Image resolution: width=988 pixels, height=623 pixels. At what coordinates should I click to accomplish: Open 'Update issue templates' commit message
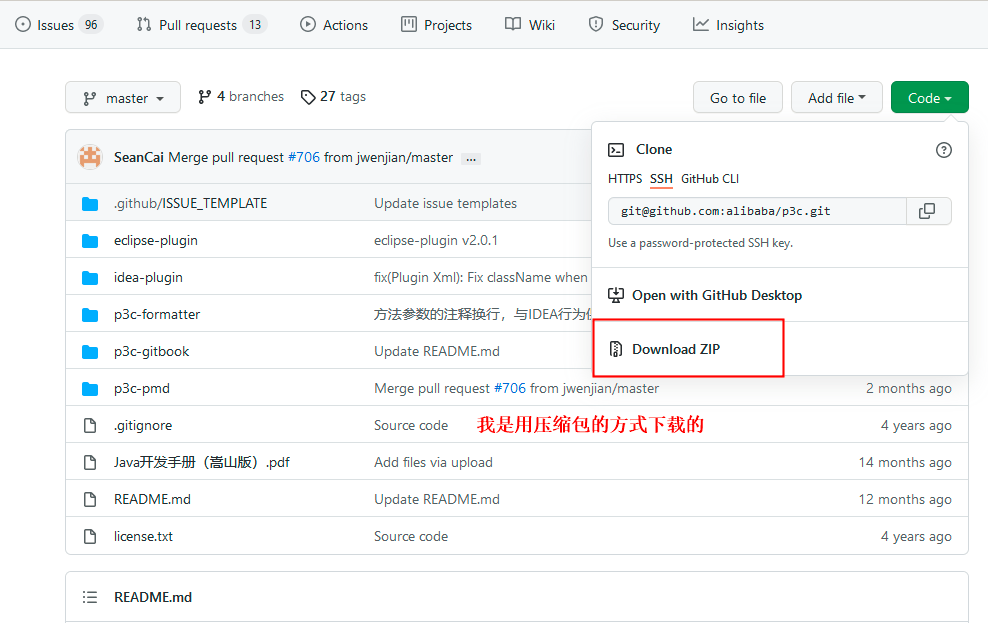(x=445, y=203)
